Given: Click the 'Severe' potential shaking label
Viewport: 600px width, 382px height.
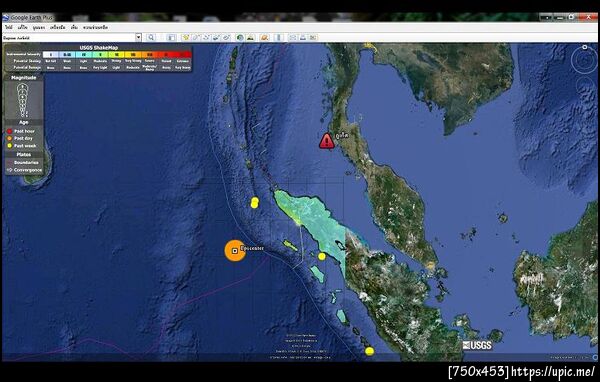Looking at the screenshot, I should [x=150, y=61].
